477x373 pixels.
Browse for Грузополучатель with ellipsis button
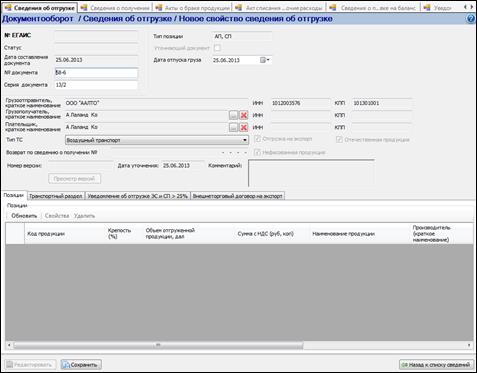pos(234,115)
